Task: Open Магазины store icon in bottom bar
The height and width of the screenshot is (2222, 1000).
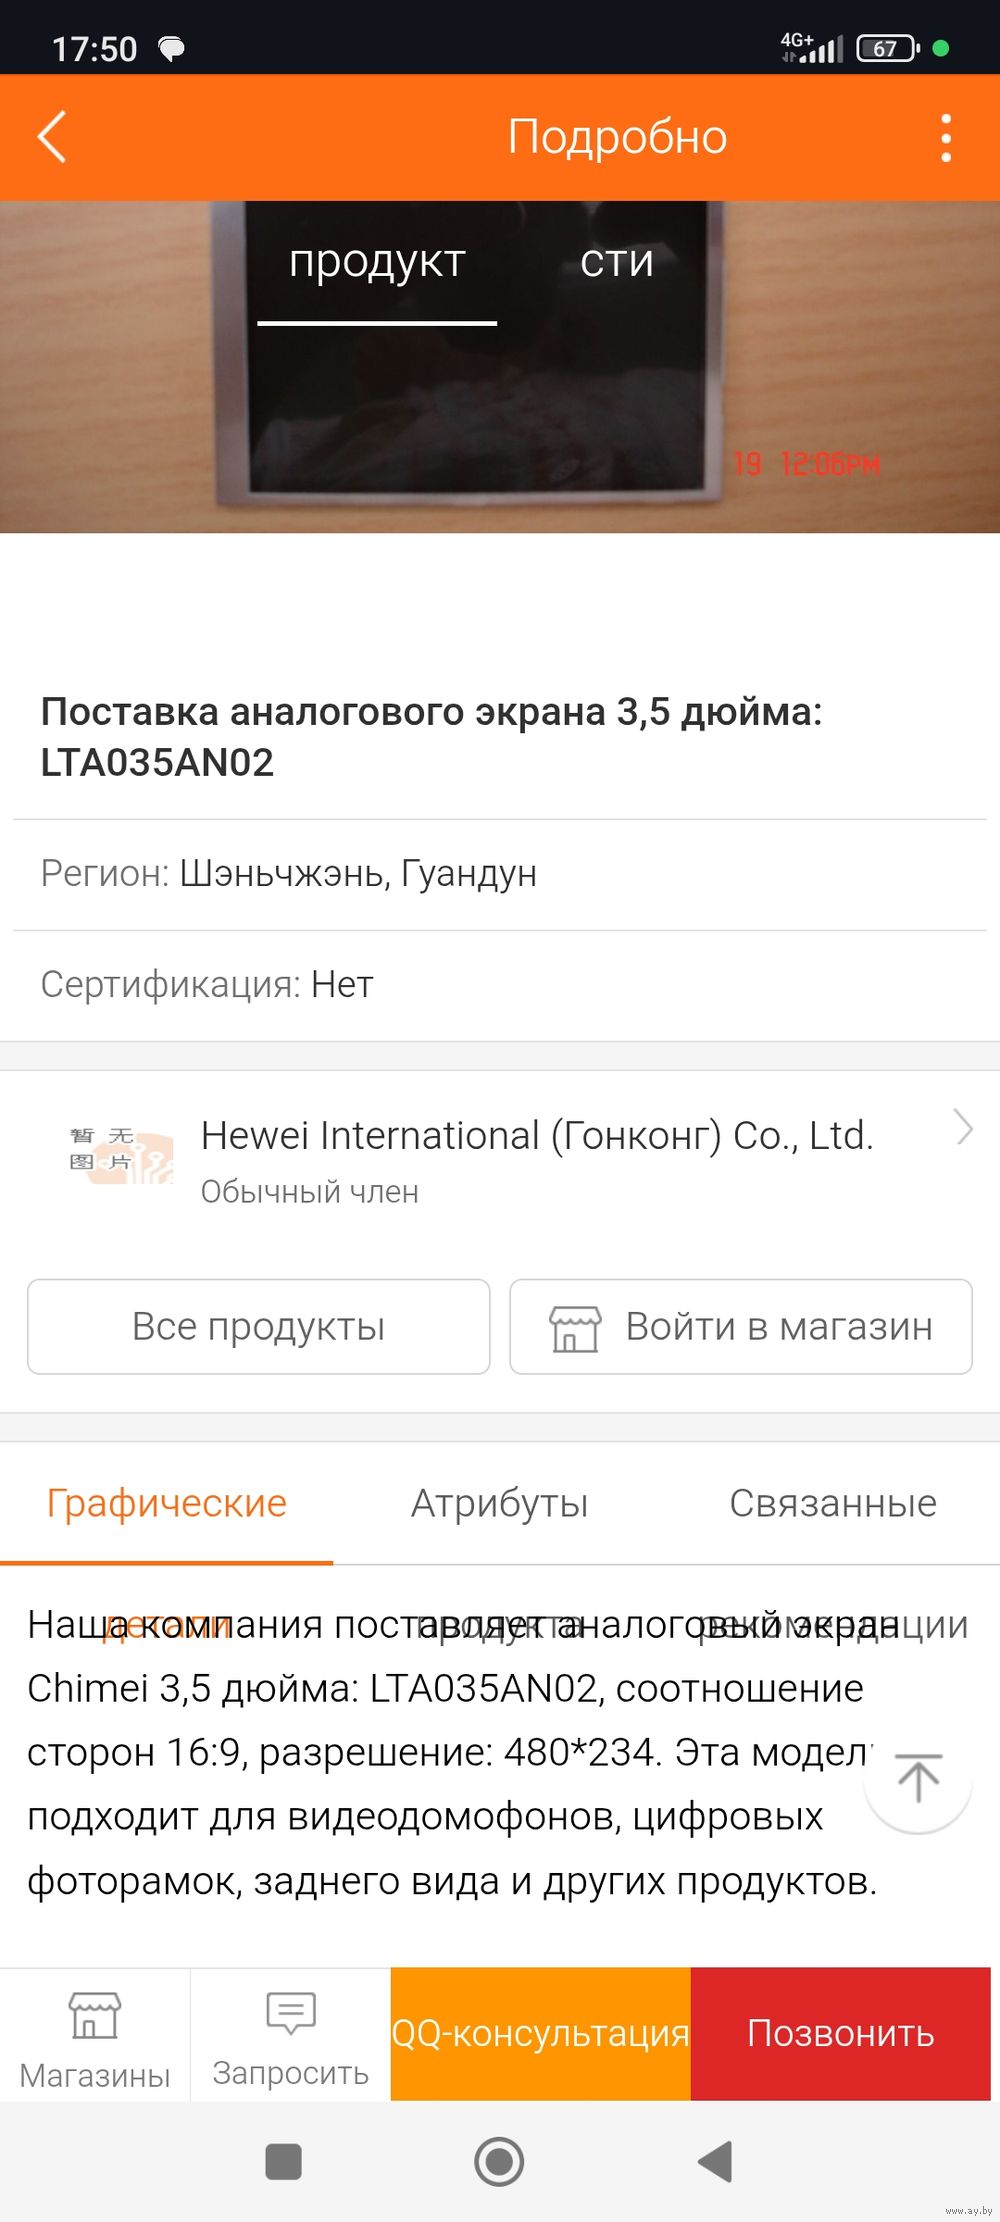Action: coord(95,2015)
